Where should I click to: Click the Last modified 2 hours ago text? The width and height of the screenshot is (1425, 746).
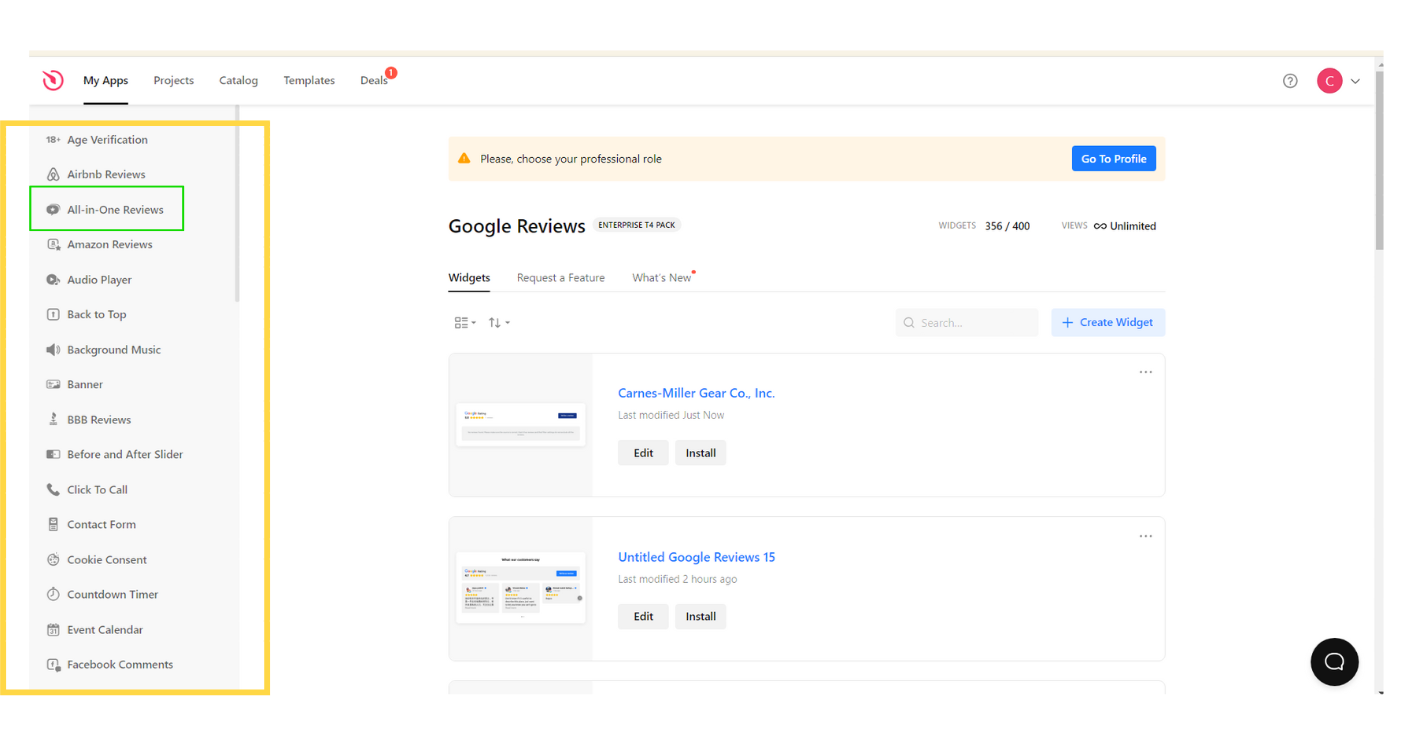[678, 579]
